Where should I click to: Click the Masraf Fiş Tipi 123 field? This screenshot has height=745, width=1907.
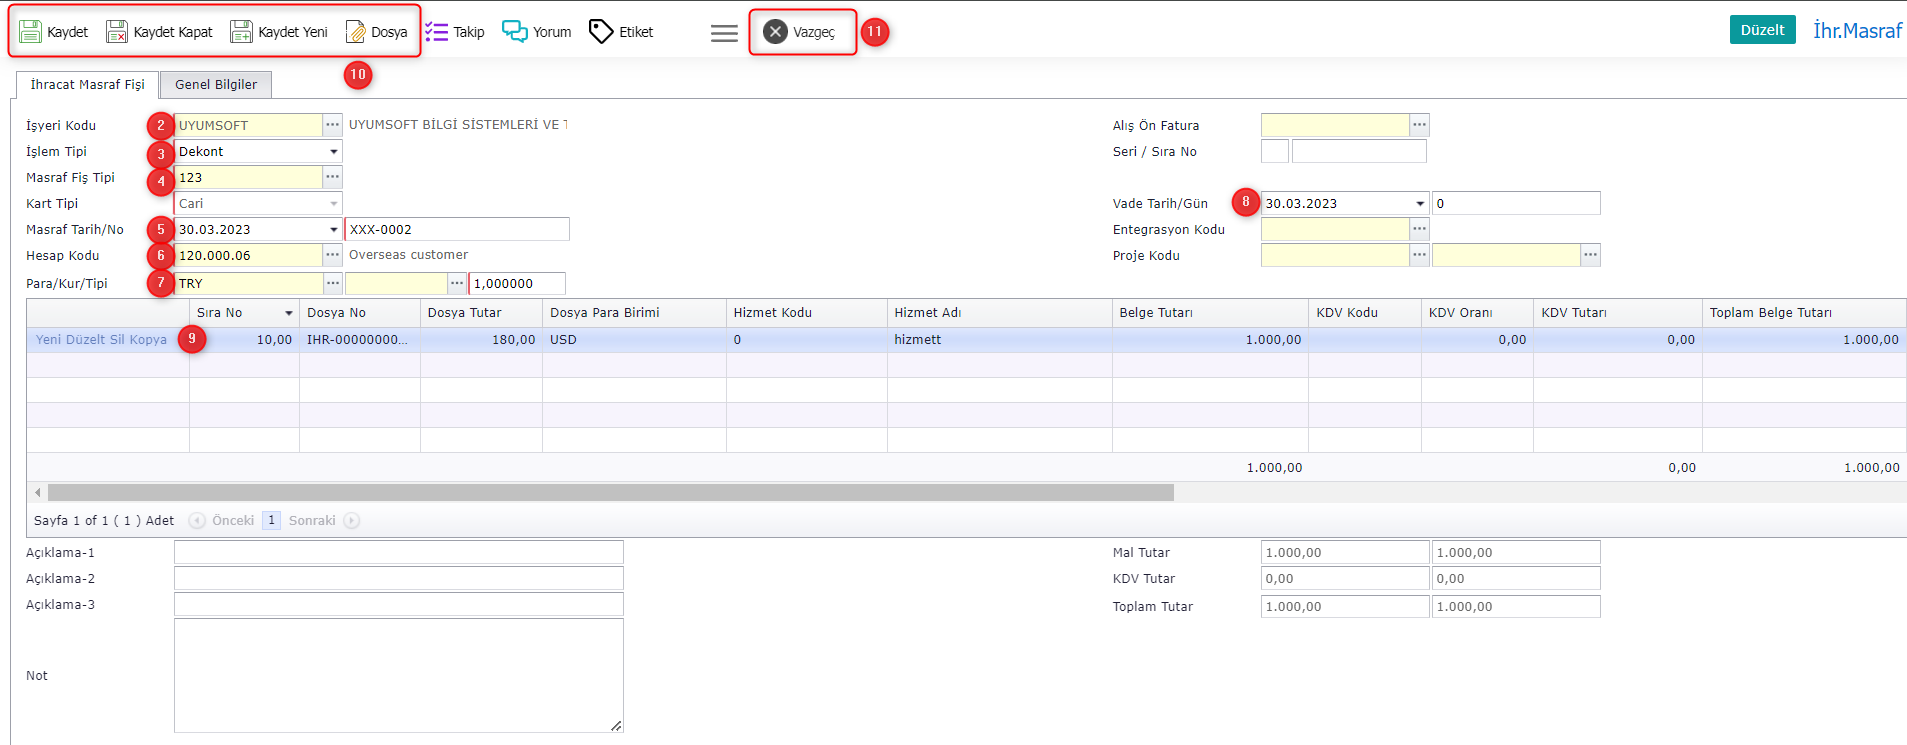[x=248, y=177]
